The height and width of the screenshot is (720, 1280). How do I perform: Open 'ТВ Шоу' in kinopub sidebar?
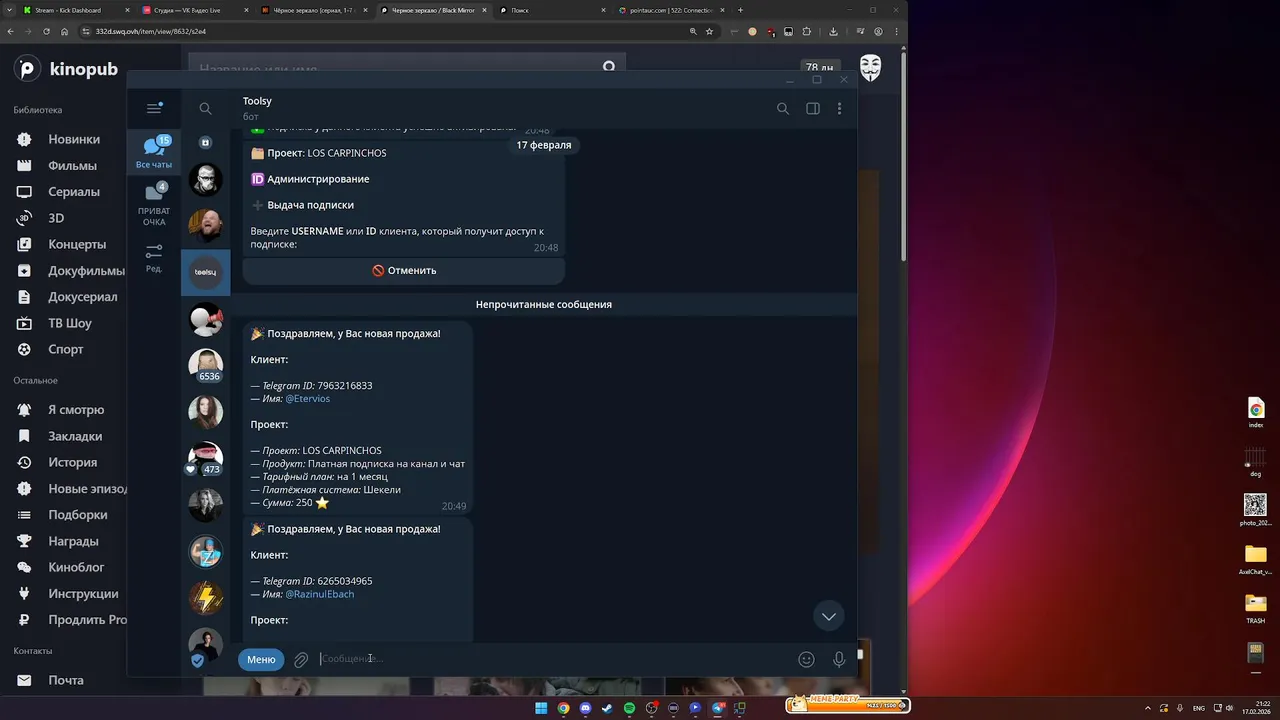(70, 323)
